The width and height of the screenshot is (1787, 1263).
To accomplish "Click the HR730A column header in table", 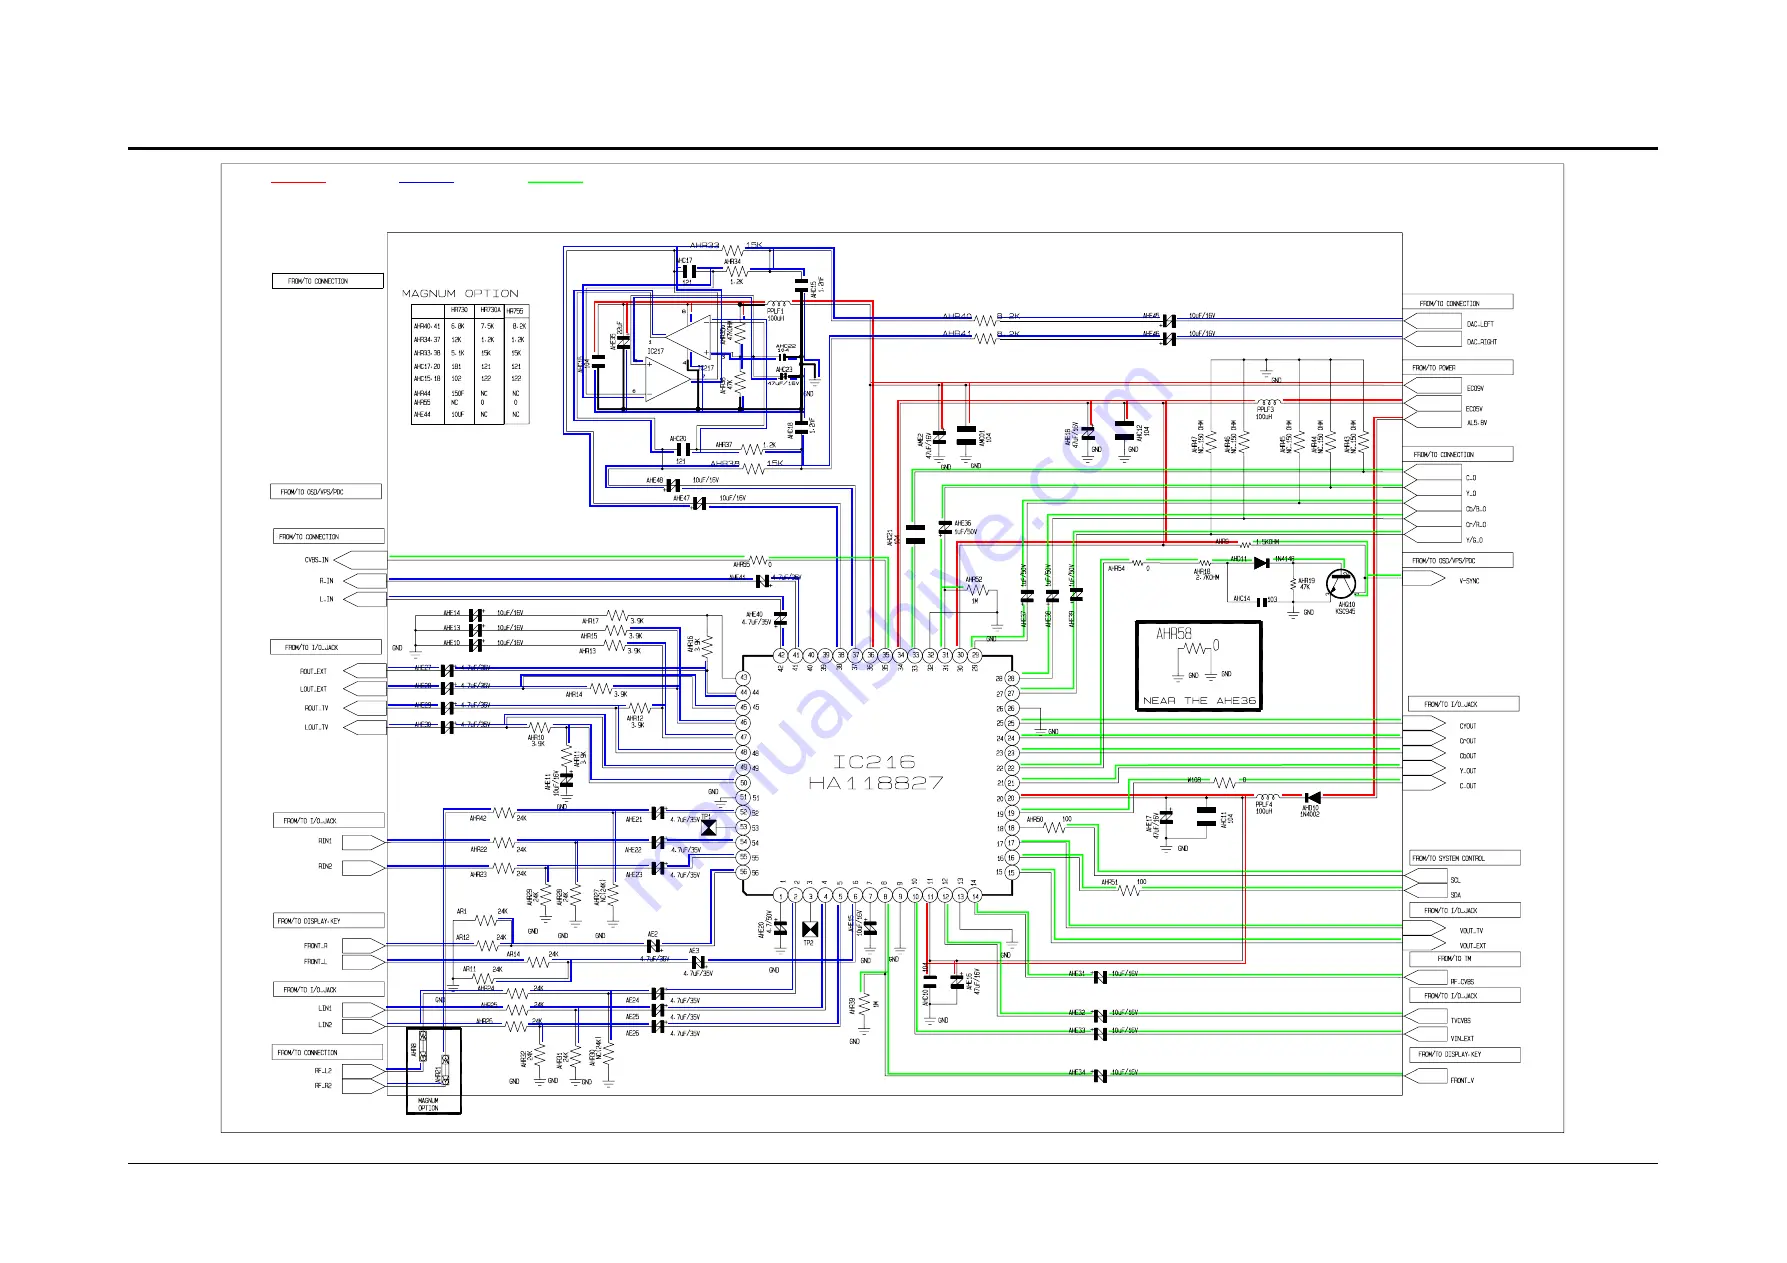I will [x=489, y=311].
